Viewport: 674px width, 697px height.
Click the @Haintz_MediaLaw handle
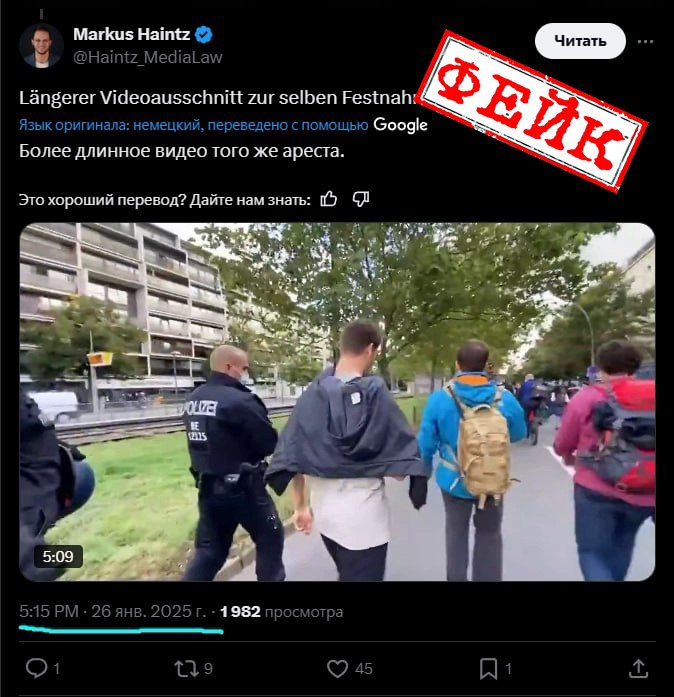[x=148, y=57]
